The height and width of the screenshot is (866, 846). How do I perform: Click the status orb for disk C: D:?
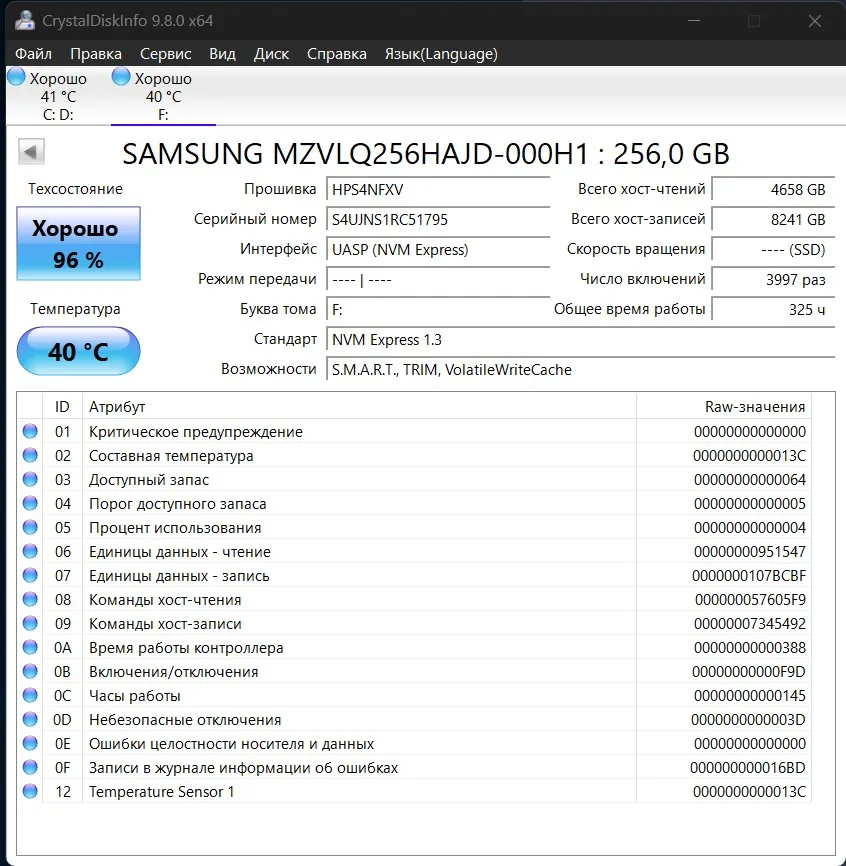[x=16, y=77]
